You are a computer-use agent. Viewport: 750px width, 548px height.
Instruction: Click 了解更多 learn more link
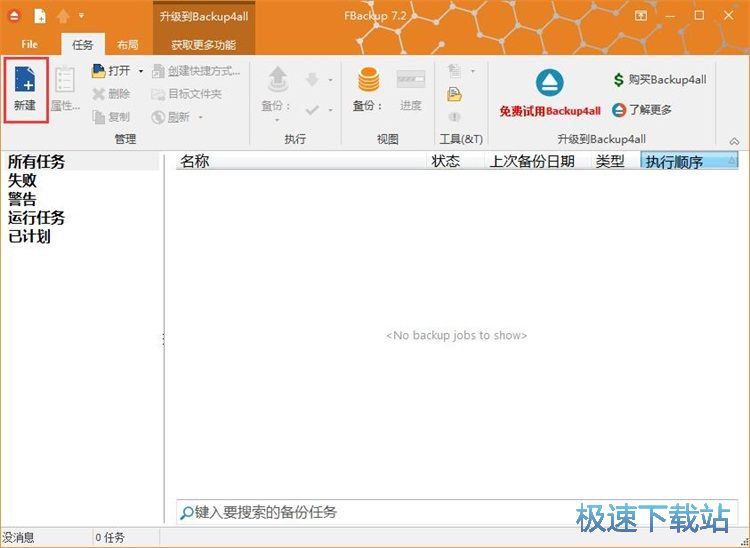point(642,110)
